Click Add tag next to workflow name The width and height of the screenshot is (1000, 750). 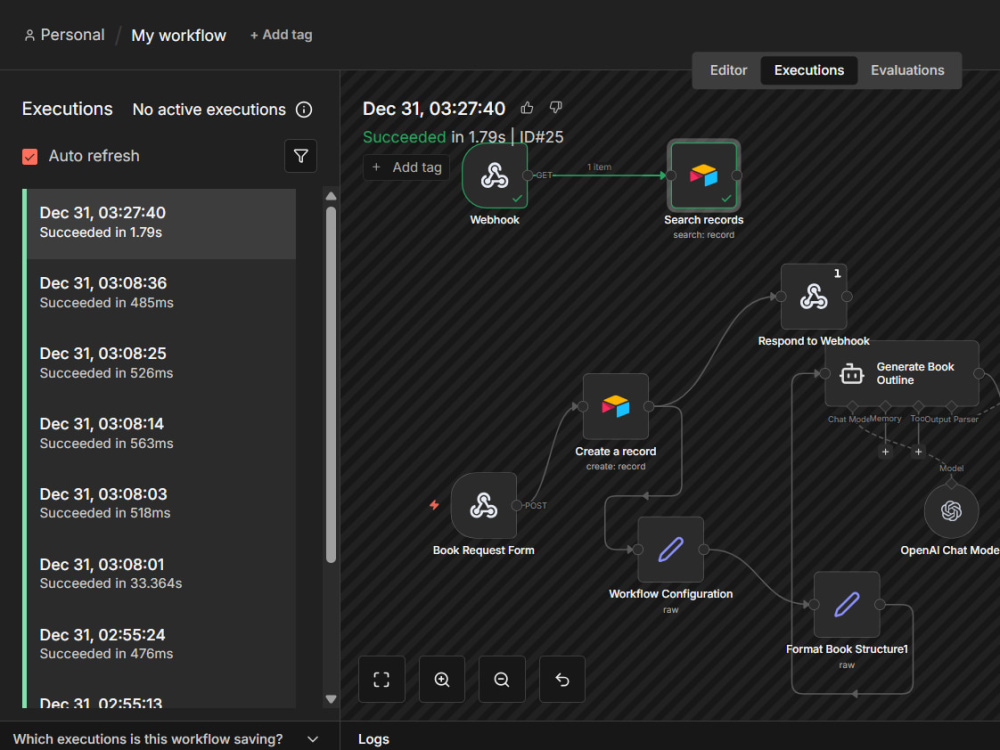pyautogui.click(x=281, y=35)
